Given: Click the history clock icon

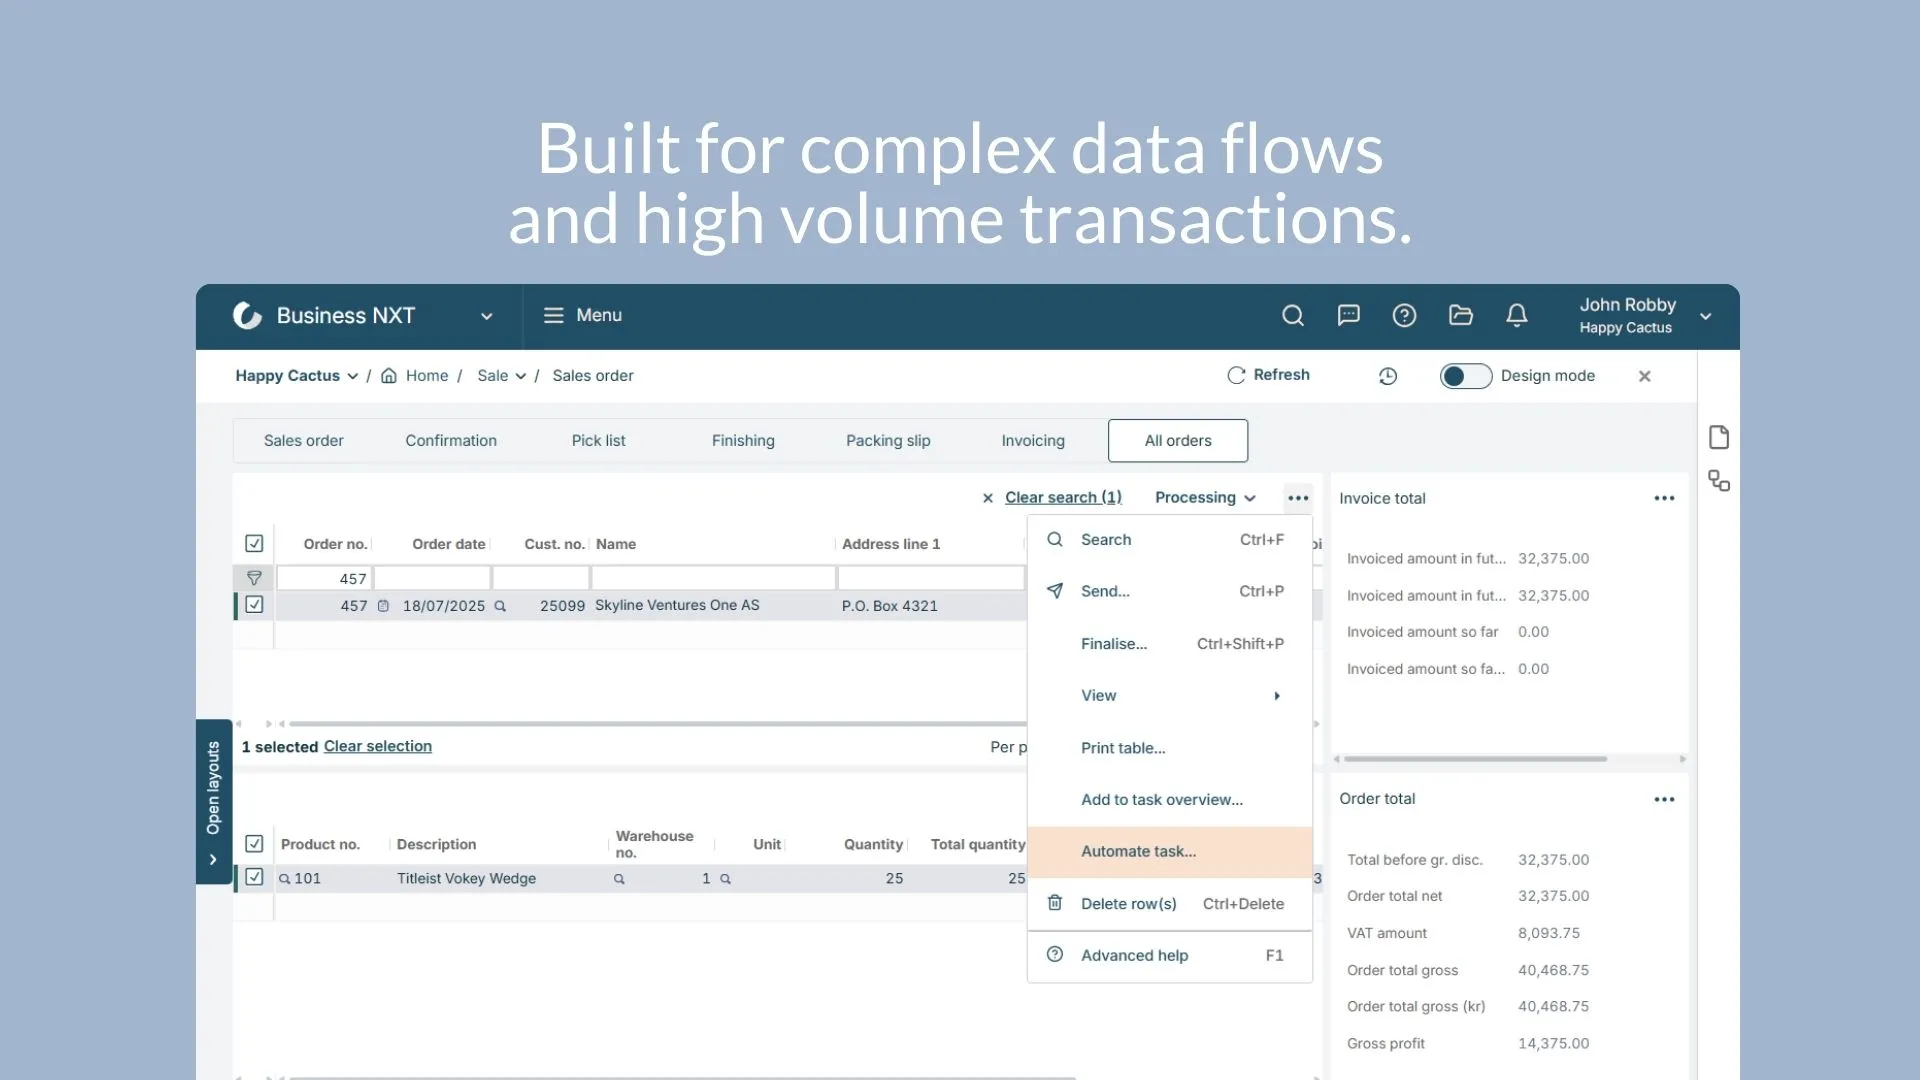Looking at the screenshot, I should click(x=1387, y=376).
